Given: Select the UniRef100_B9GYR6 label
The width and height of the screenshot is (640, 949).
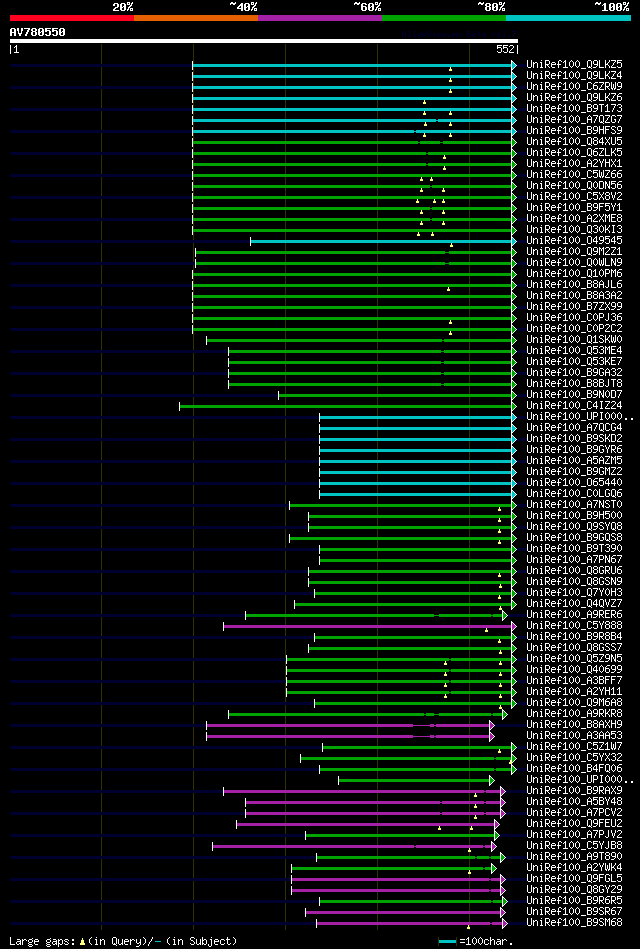Looking at the screenshot, I should [575, 450].
